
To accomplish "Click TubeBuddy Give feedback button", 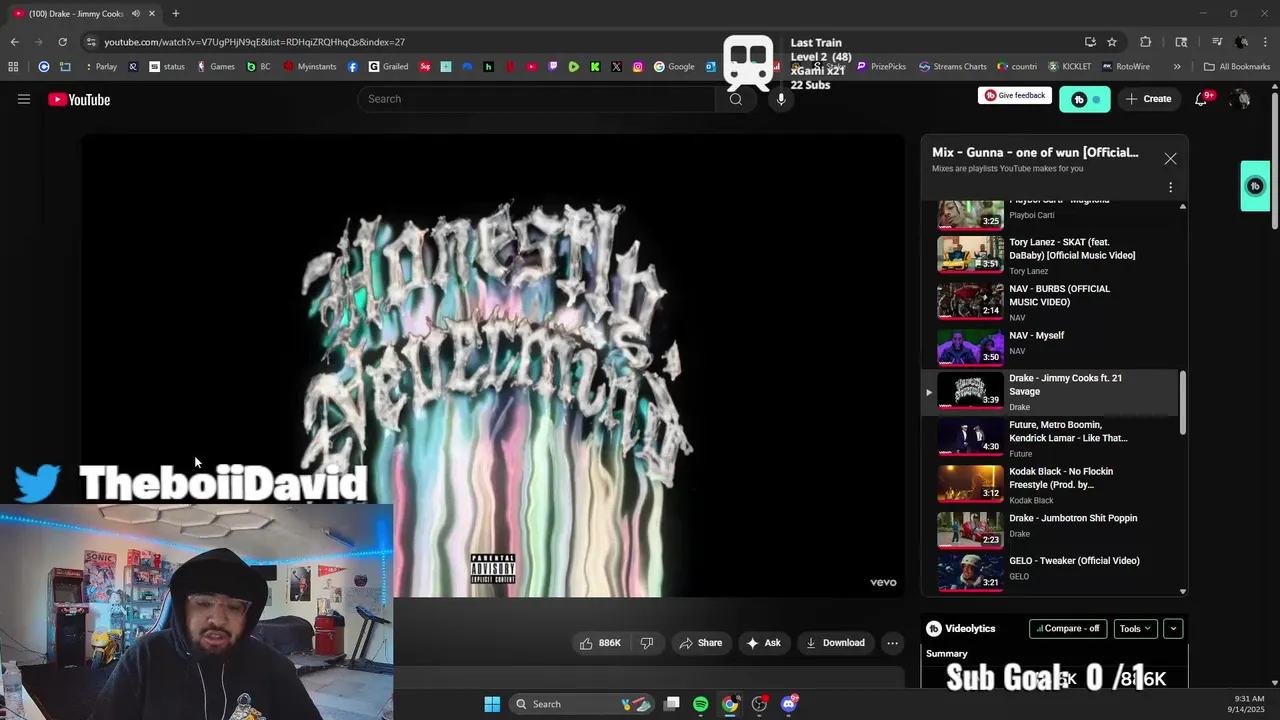I will coord(1015,96).
